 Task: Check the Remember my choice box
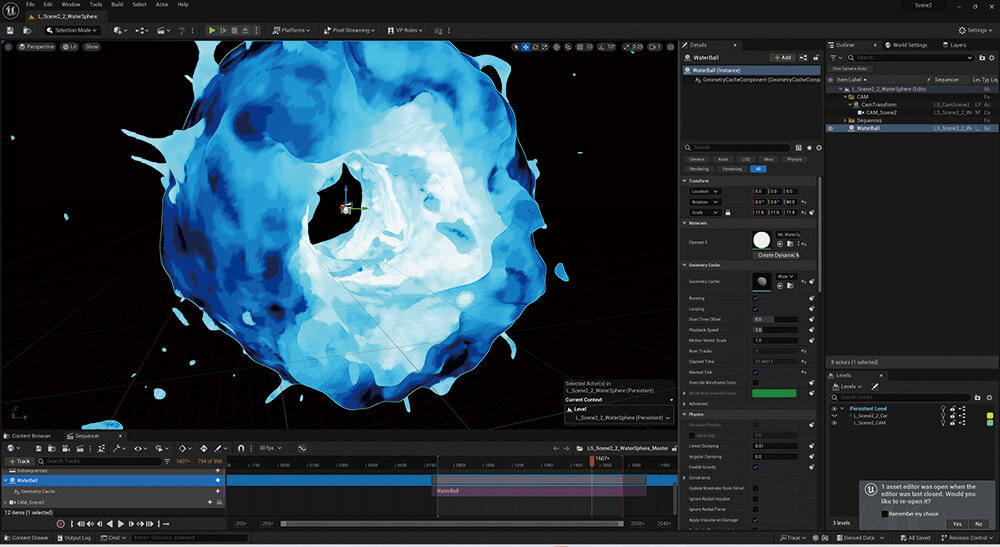884,514
